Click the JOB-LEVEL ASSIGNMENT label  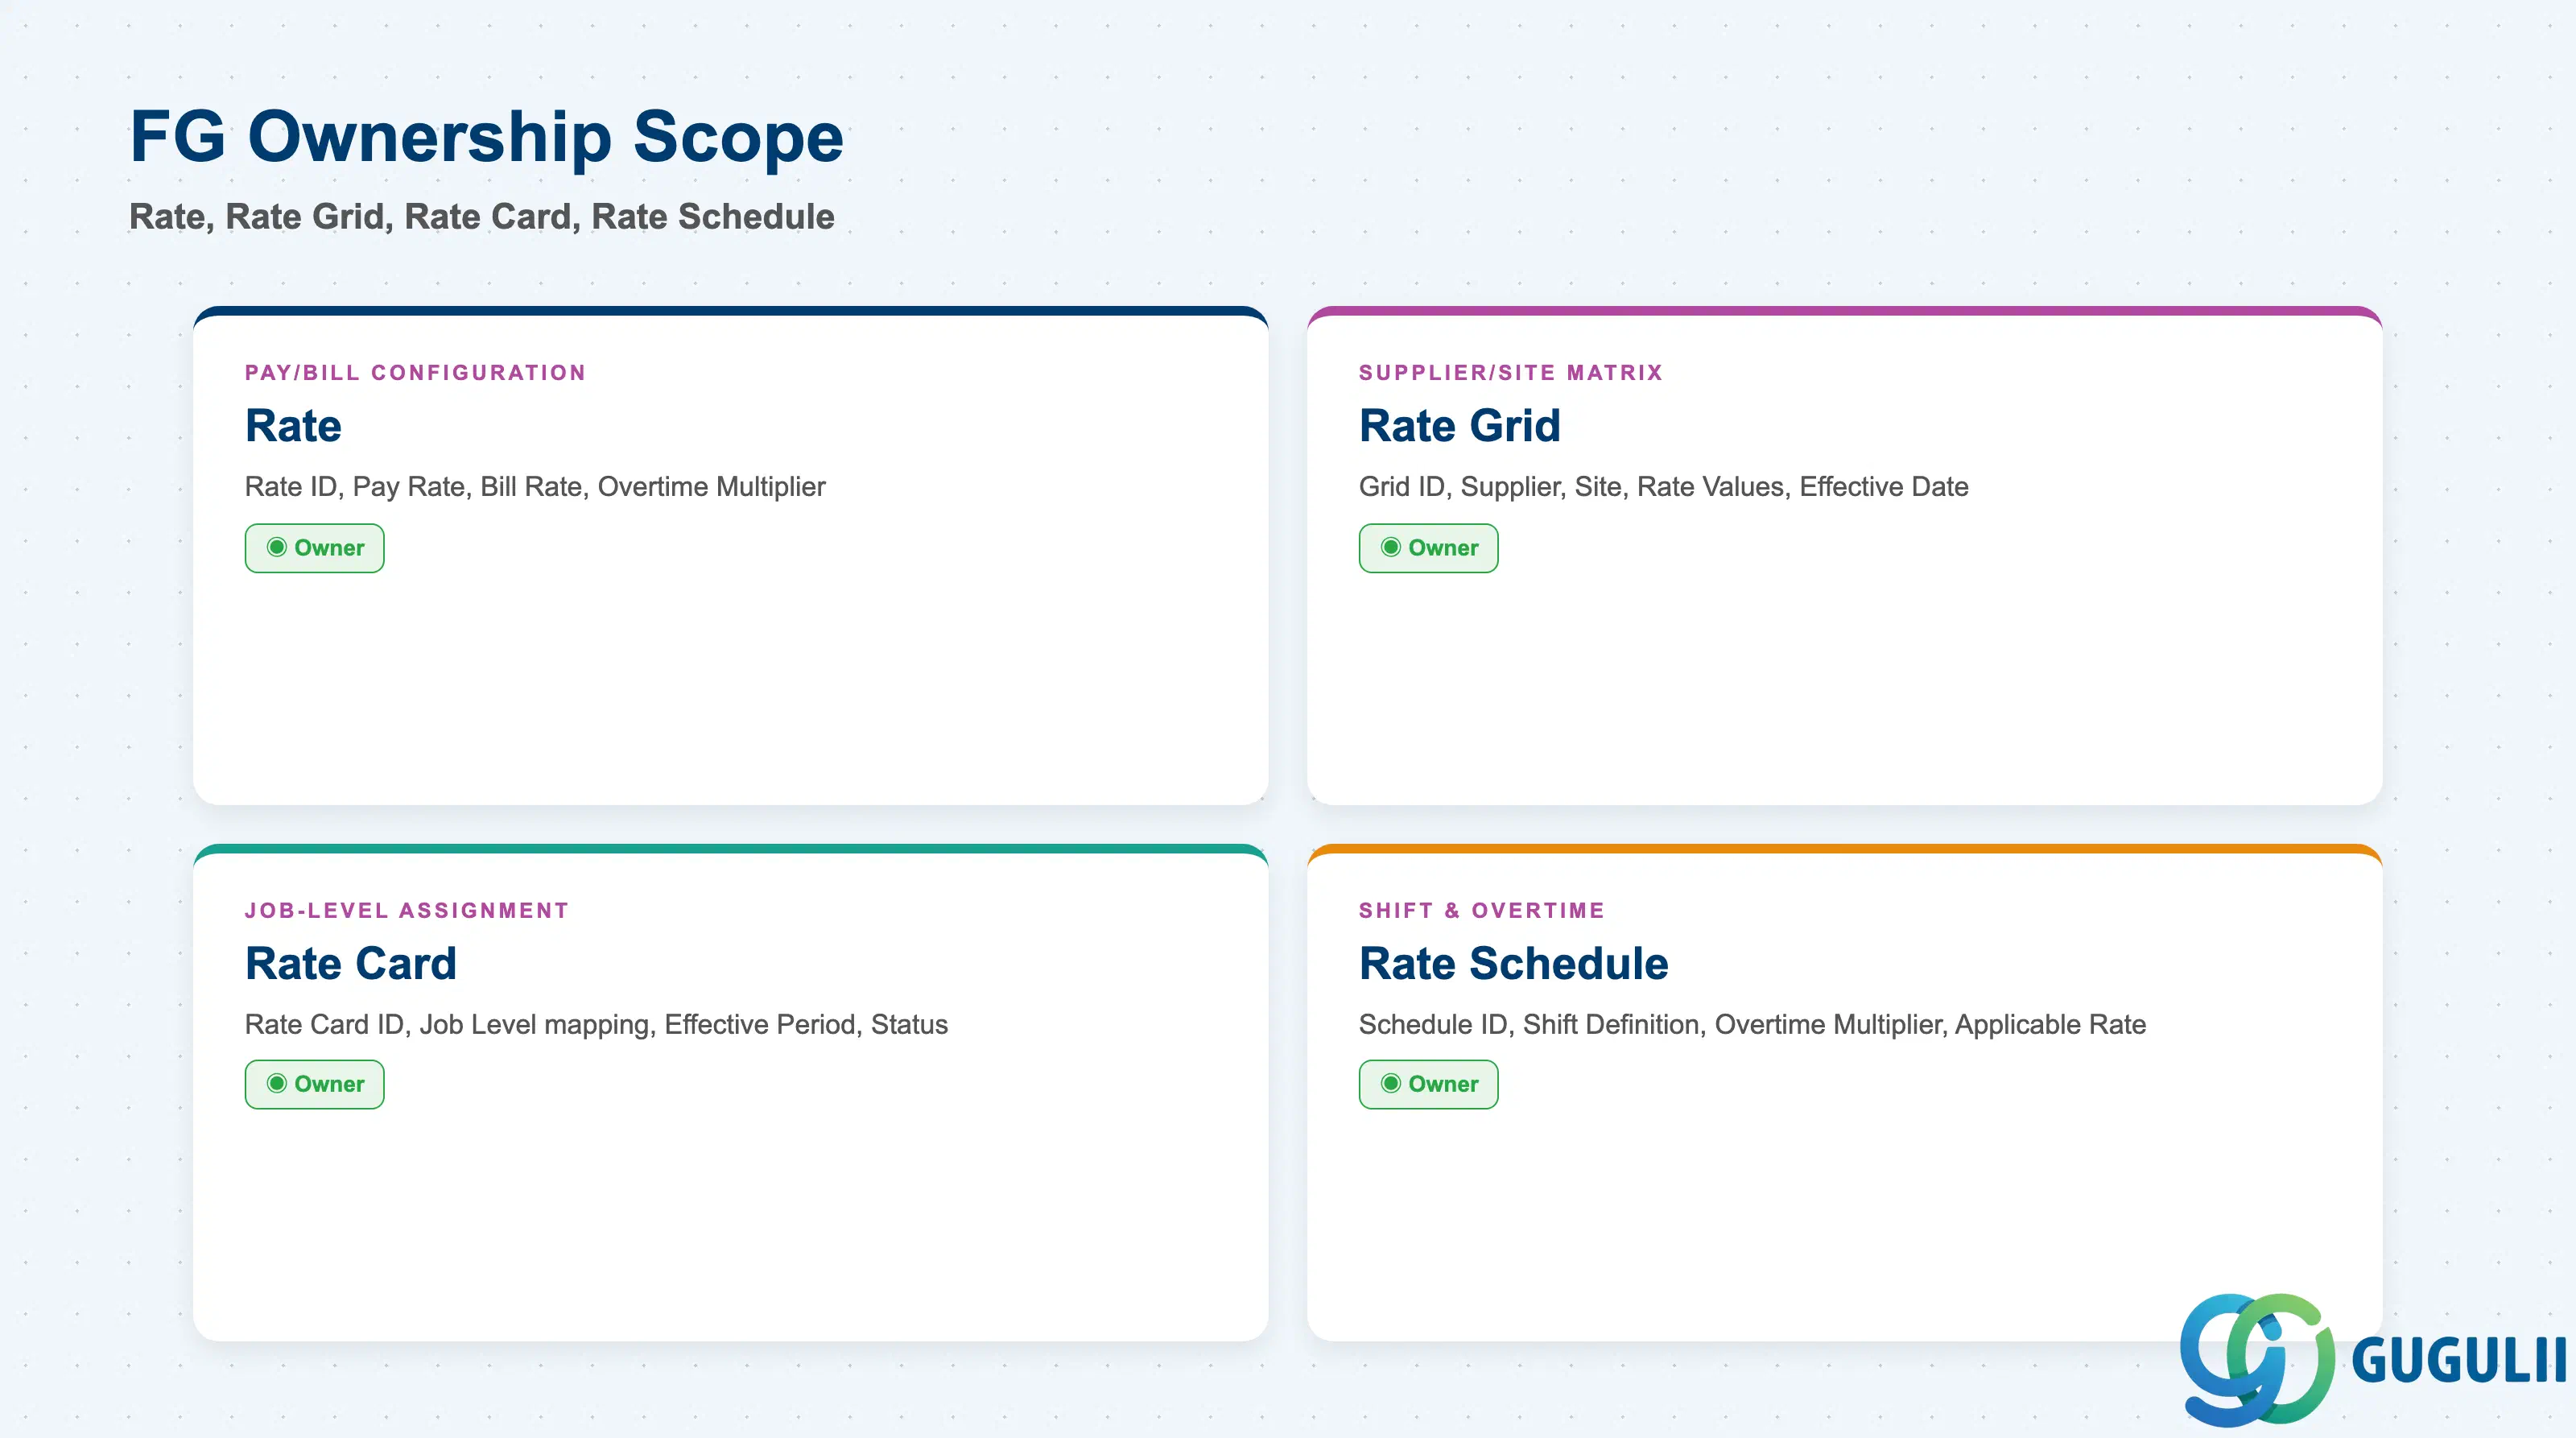(407, 911)
